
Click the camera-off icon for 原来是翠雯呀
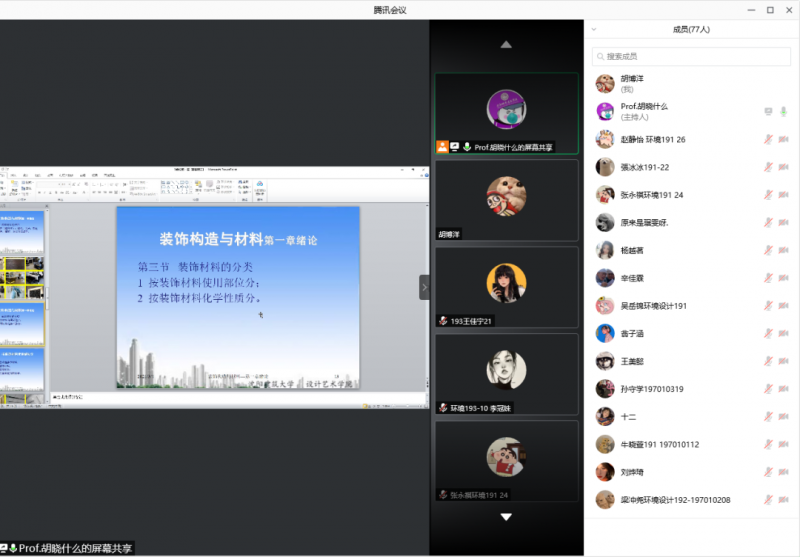[783, 222]
